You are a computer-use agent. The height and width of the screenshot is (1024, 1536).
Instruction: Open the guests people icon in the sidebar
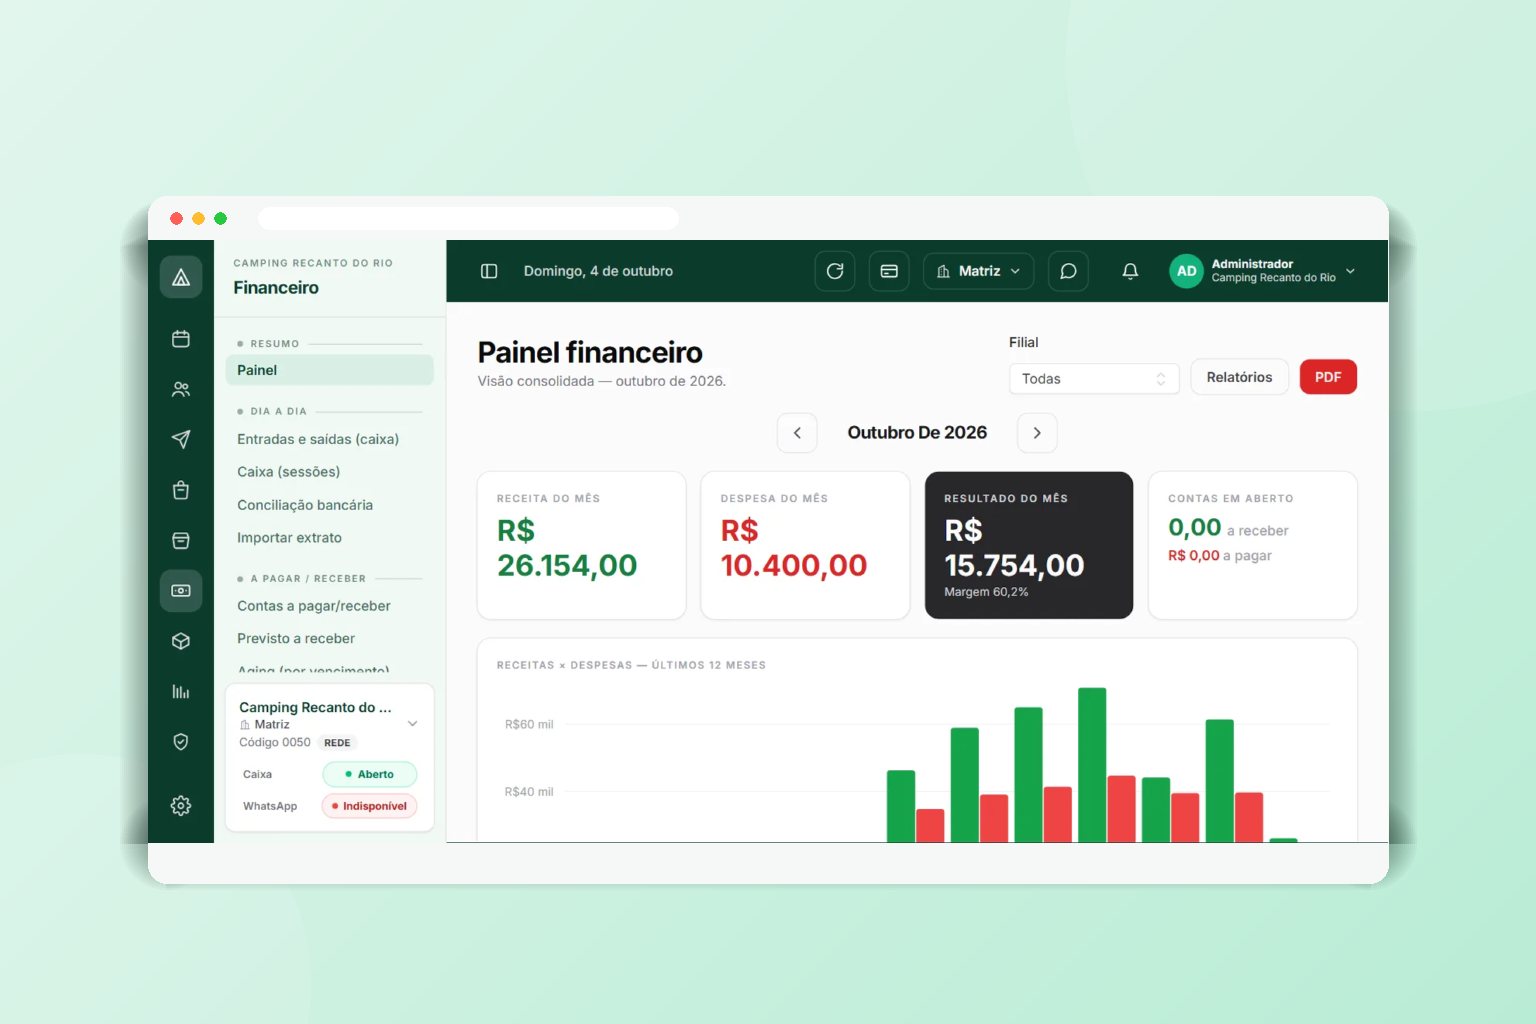pyautogui.click(x=181, y=389)
